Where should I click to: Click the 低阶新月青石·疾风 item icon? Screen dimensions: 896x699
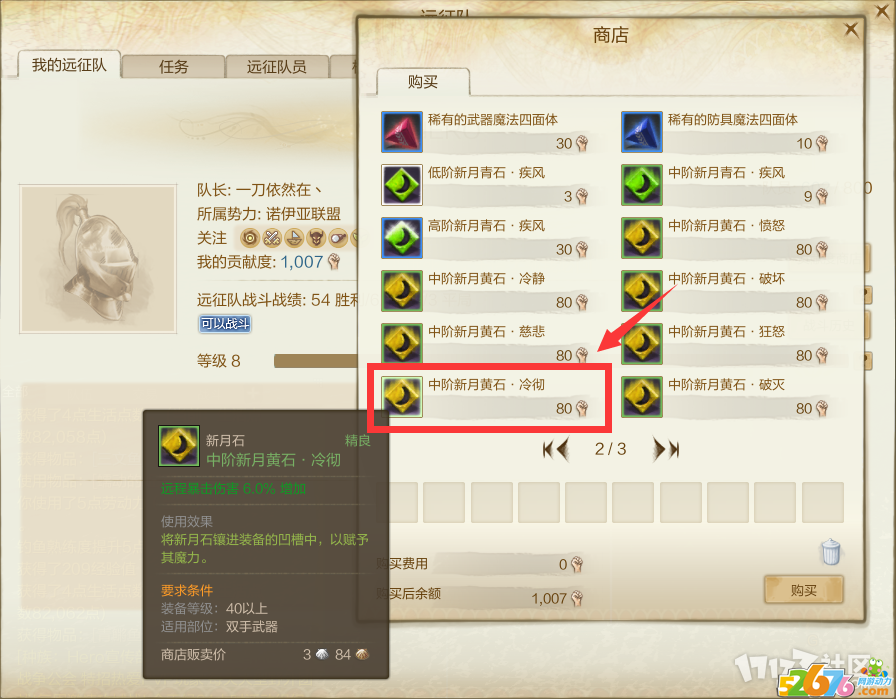(402, 185)
